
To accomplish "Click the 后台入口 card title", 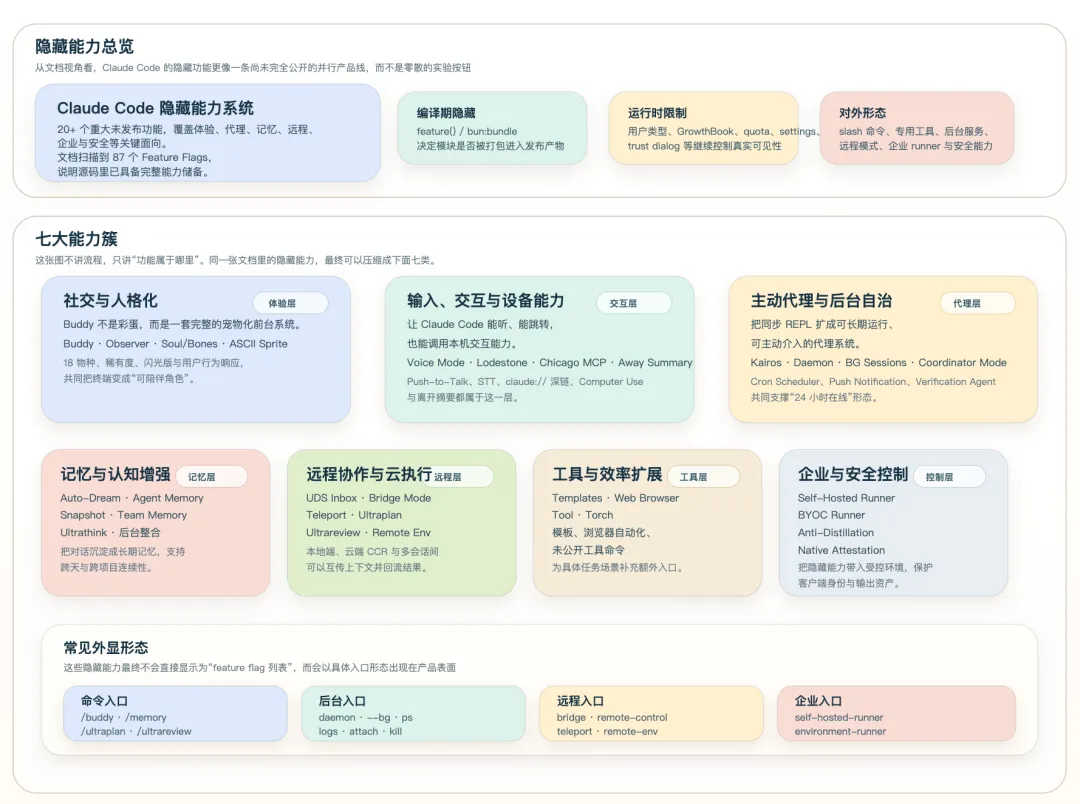I will coord(342,701).
